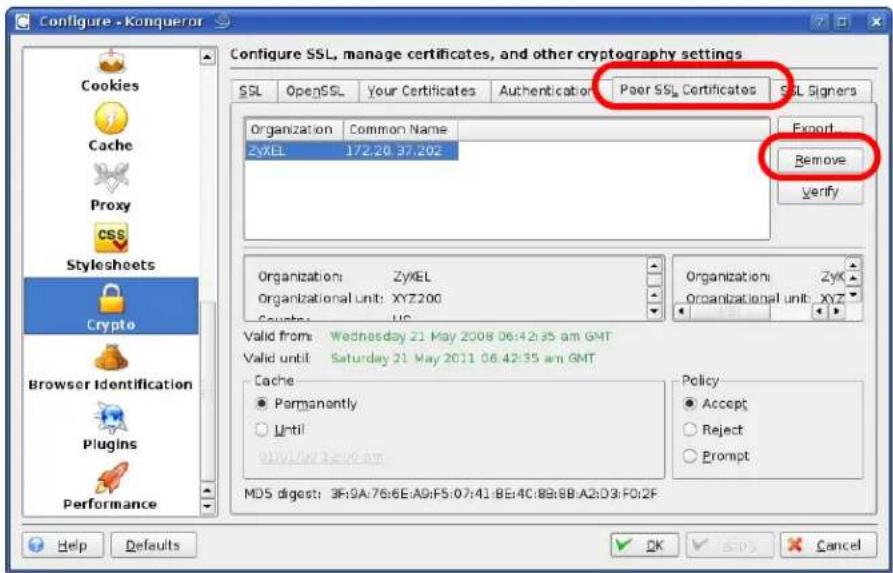Click the Until date input field
Image resolution: width=893 pixels, height=573 pixels.
[321, 457]
